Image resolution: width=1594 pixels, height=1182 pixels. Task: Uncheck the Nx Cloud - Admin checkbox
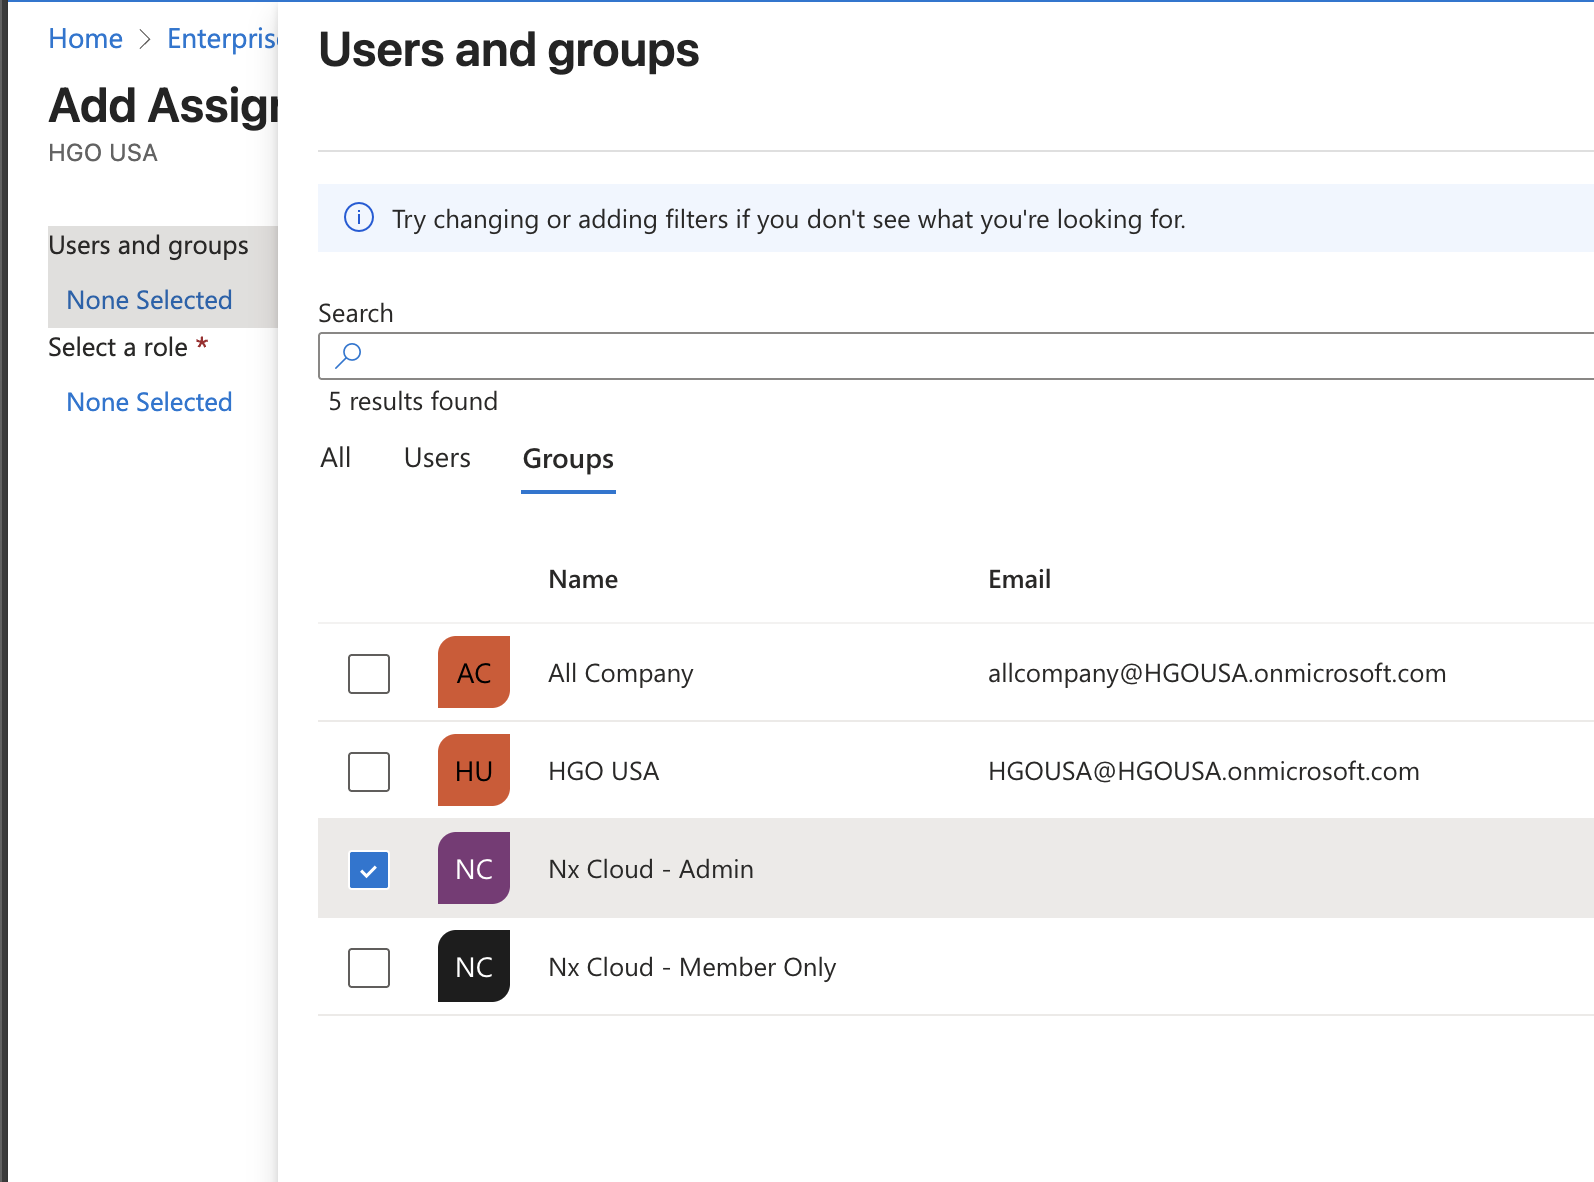coord(369,869)
